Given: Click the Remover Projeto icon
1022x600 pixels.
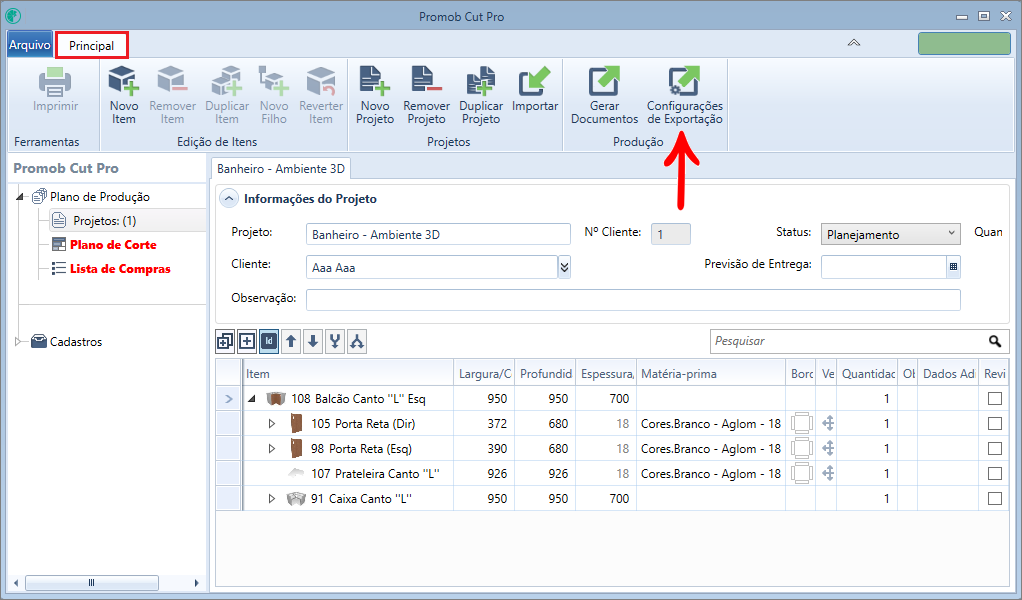Looking at the screenshot, I should pos(426,81).
